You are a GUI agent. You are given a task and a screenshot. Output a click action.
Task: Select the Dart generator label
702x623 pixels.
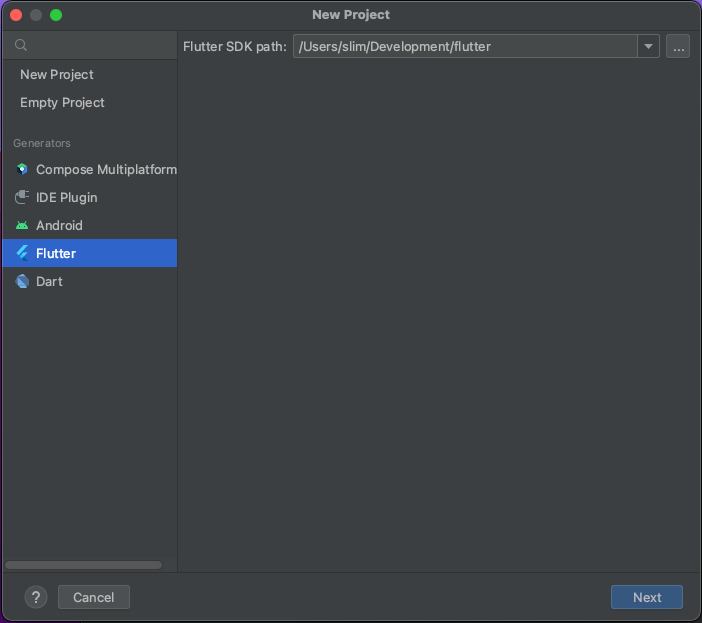tap(49, 282)
